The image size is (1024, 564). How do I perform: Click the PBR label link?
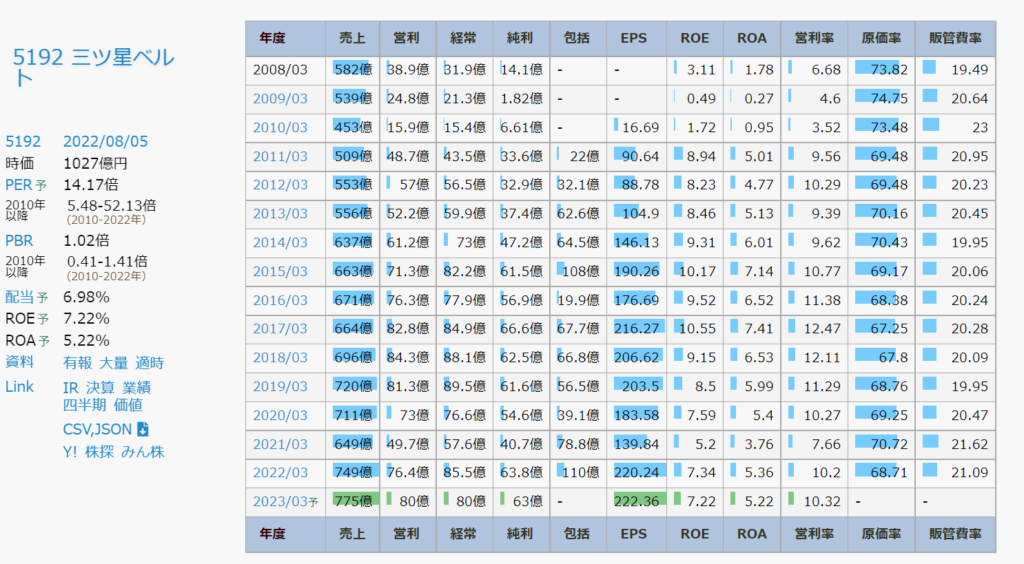[x=19, y=241]
